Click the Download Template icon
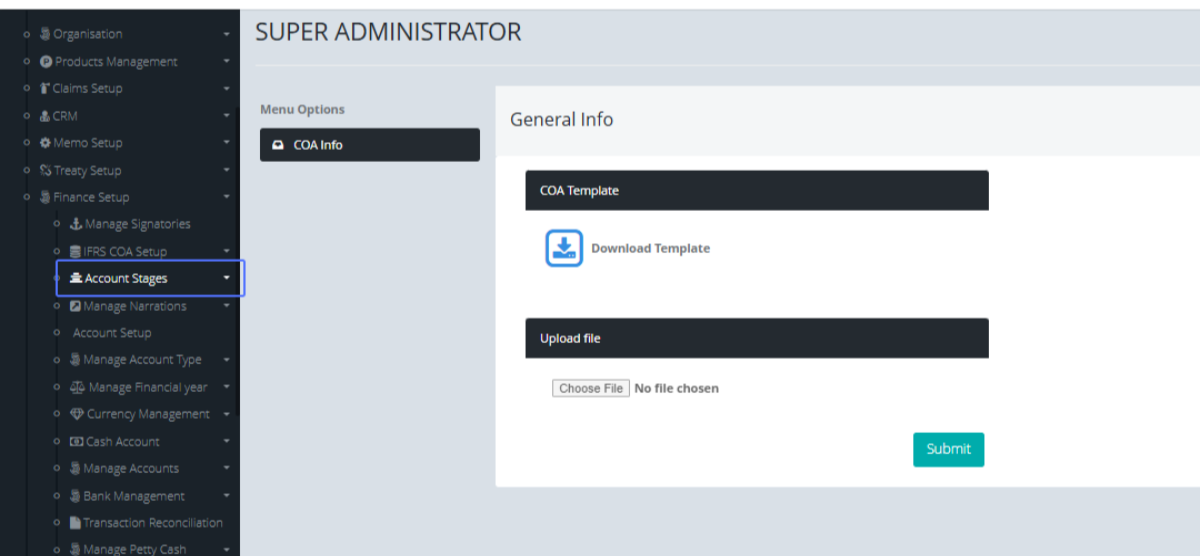The image size is (1200, 556). pos(564,248)
